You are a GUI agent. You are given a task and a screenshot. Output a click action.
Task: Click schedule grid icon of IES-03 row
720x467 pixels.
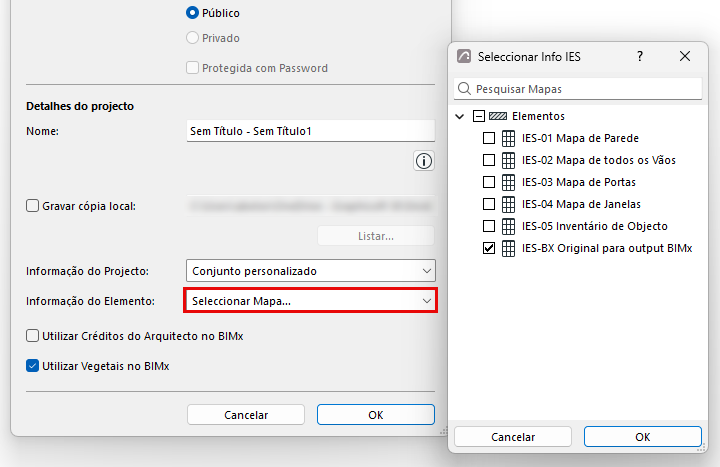click(x=508, y=182)
